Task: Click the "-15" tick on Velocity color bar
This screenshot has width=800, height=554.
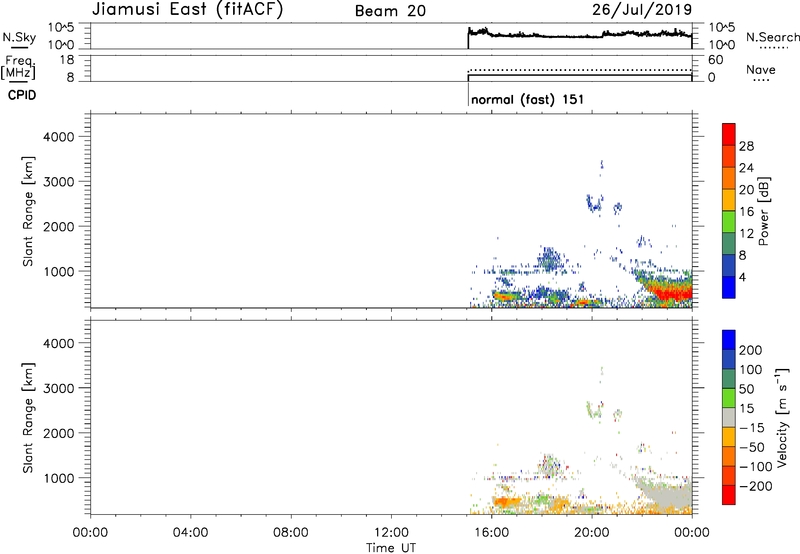Action: pos(752,428)
